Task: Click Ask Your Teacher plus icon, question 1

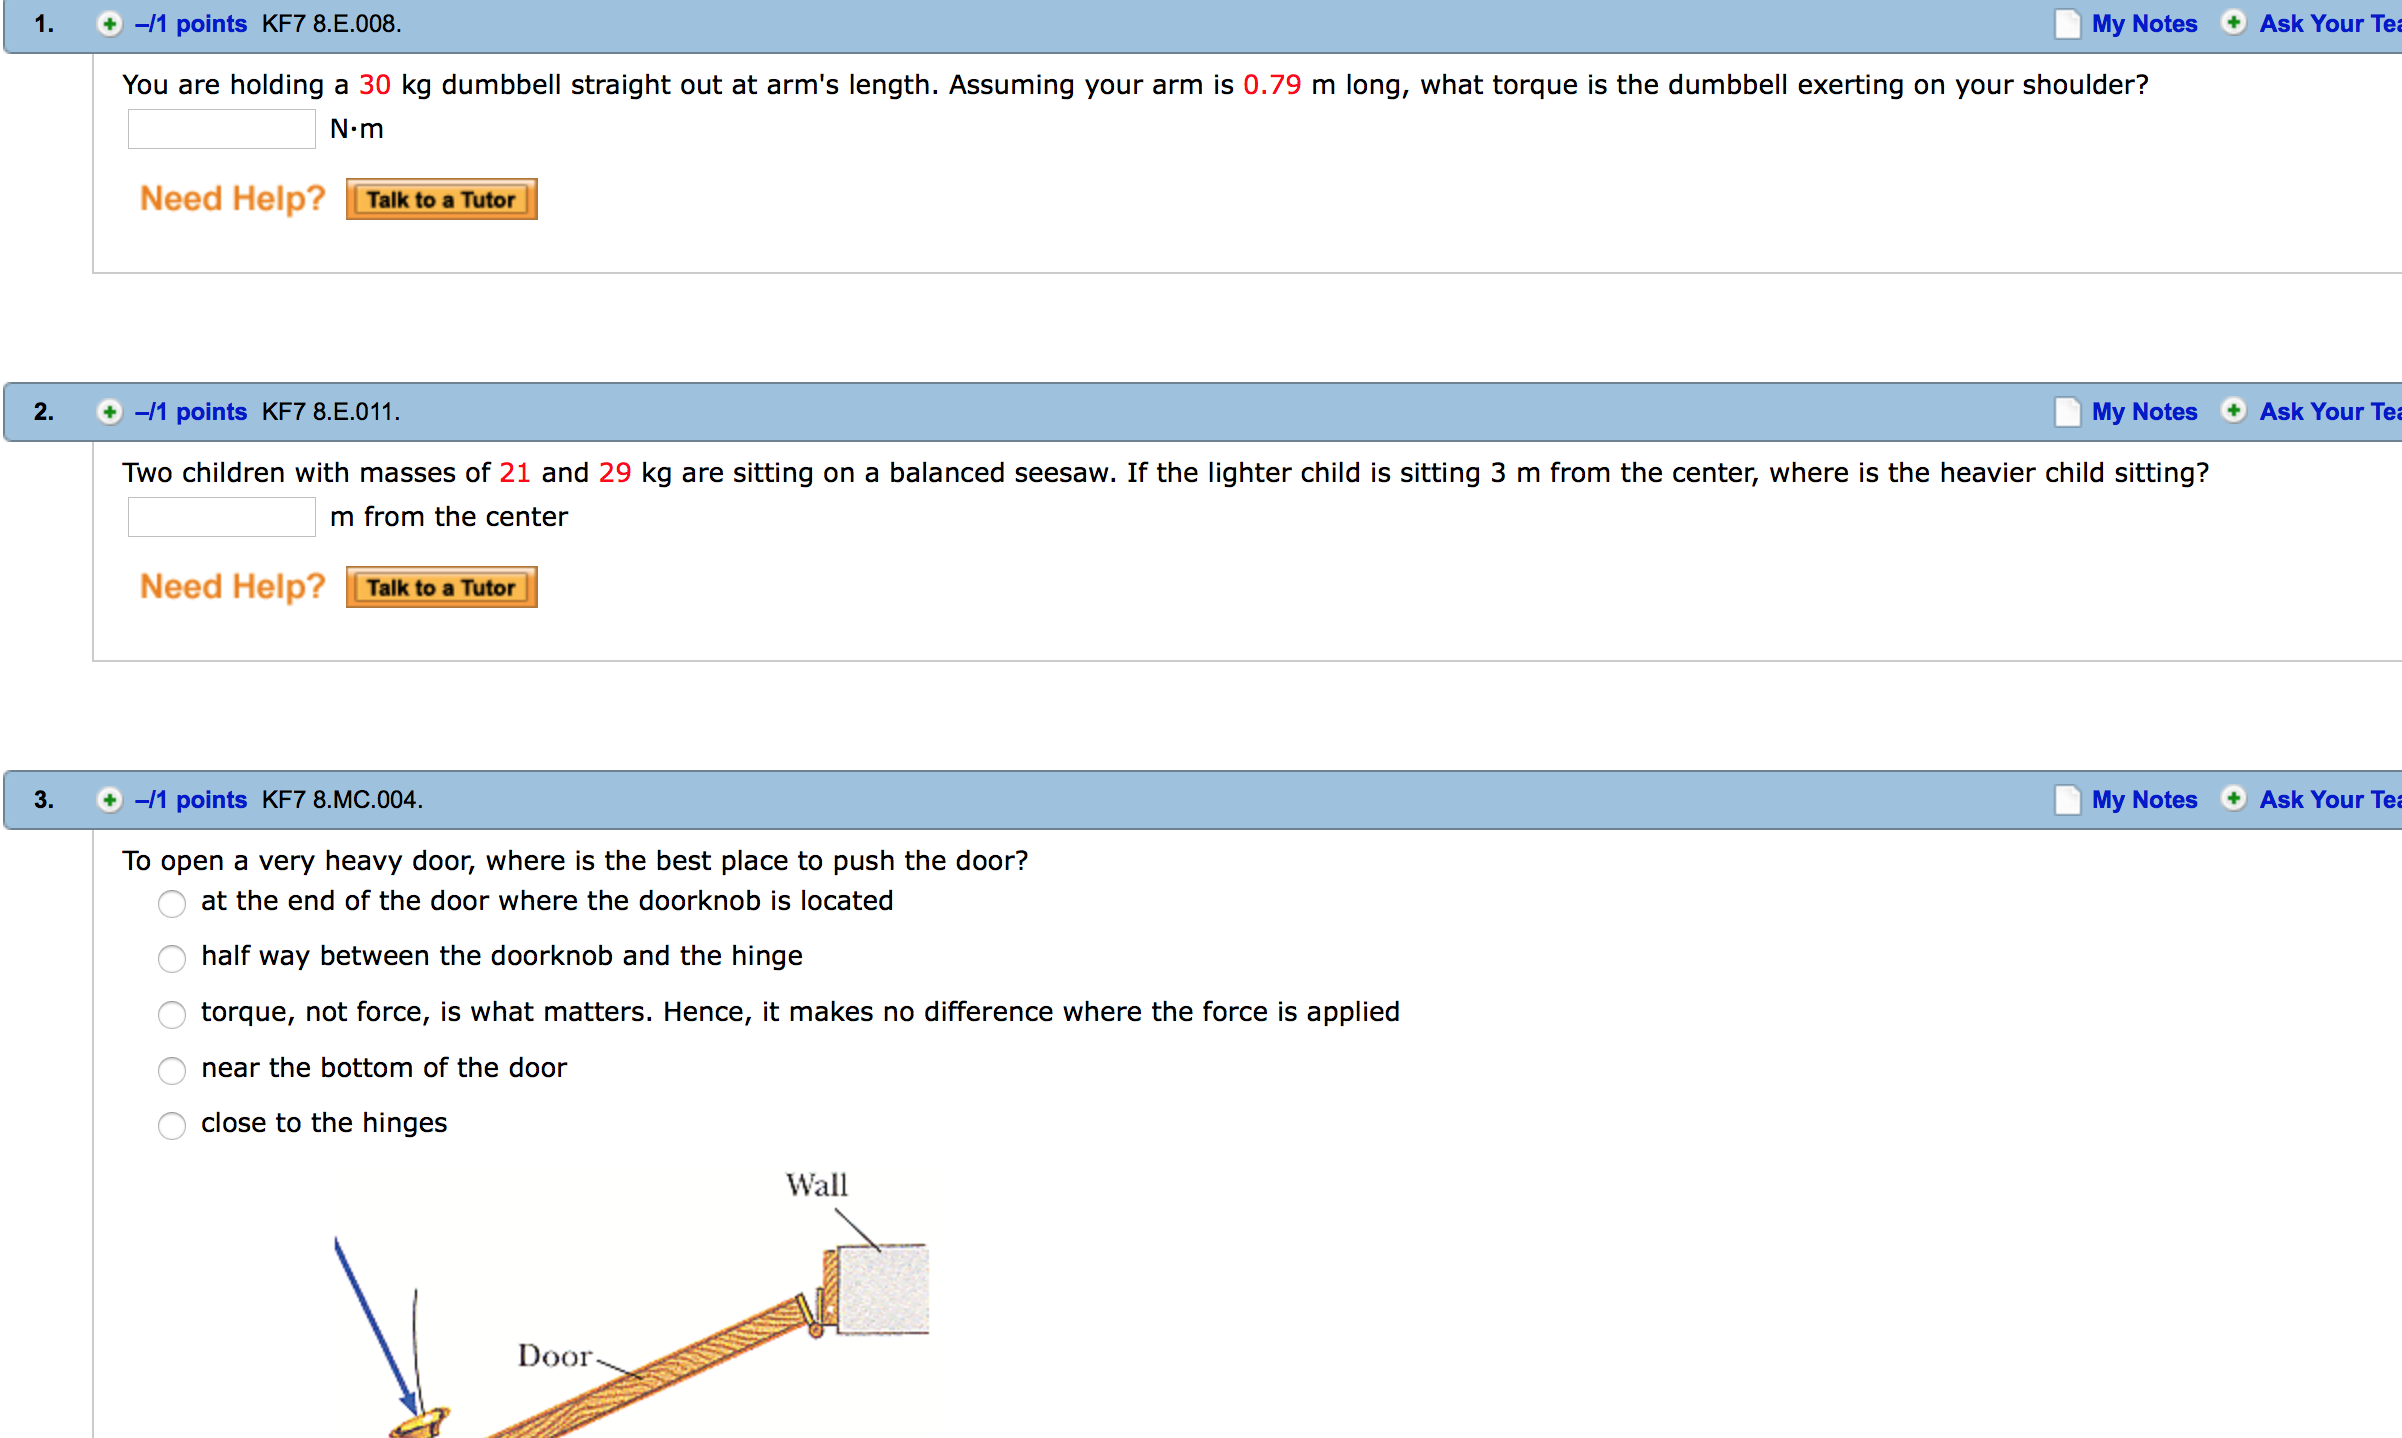Action: tap(2233, 23)
